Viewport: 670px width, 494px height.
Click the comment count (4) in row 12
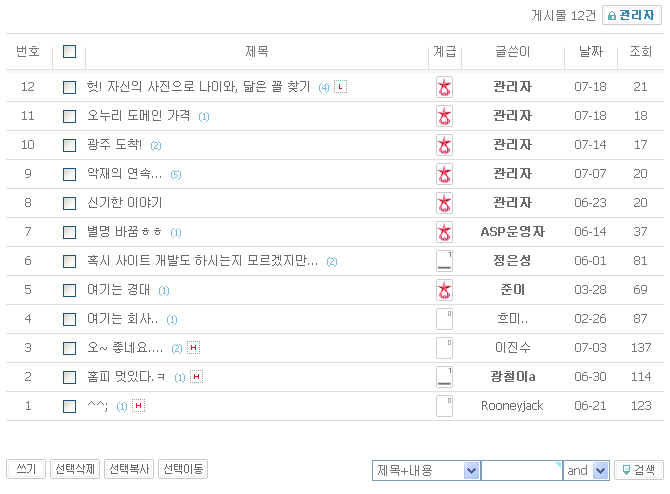324,88
